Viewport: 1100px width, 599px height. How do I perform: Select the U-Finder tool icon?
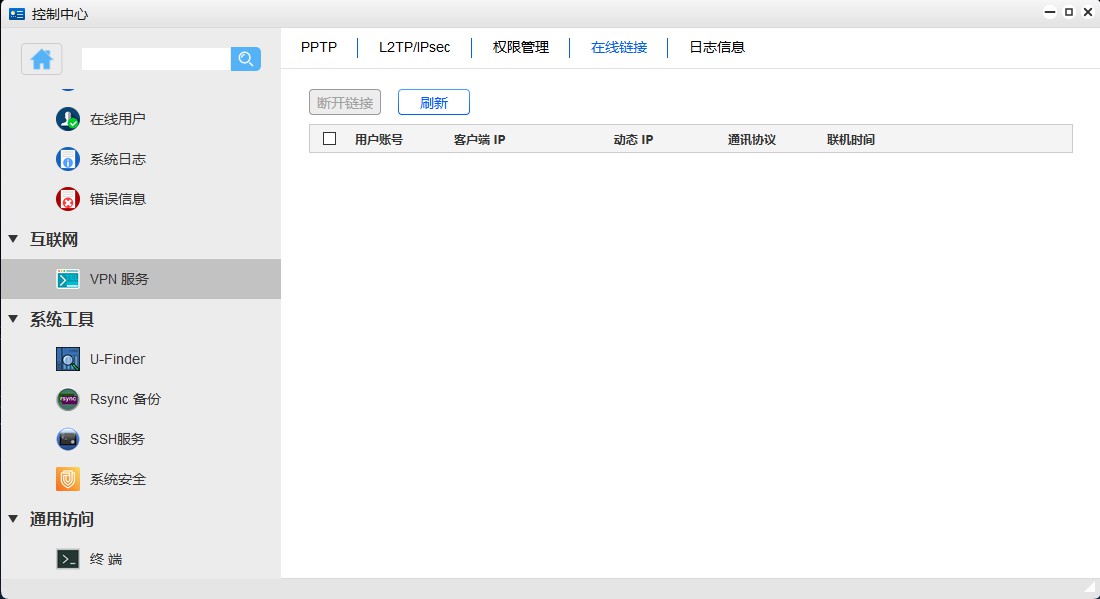(67, 358)
